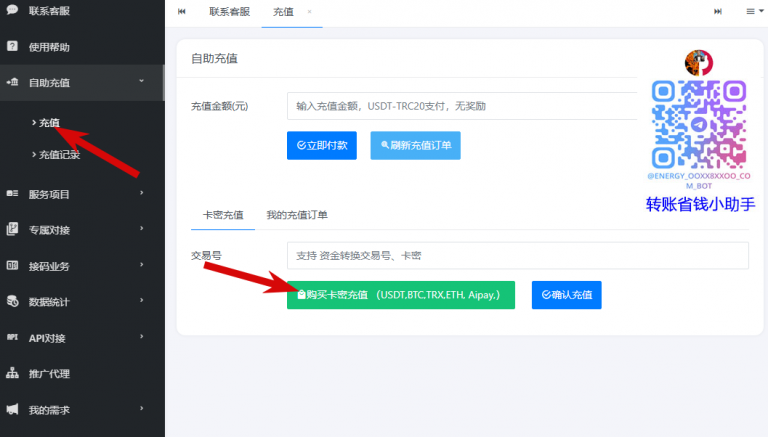Click the 充值金额(元) label
The width and height of the screenshot is (768, 437).
coord(219,106)
